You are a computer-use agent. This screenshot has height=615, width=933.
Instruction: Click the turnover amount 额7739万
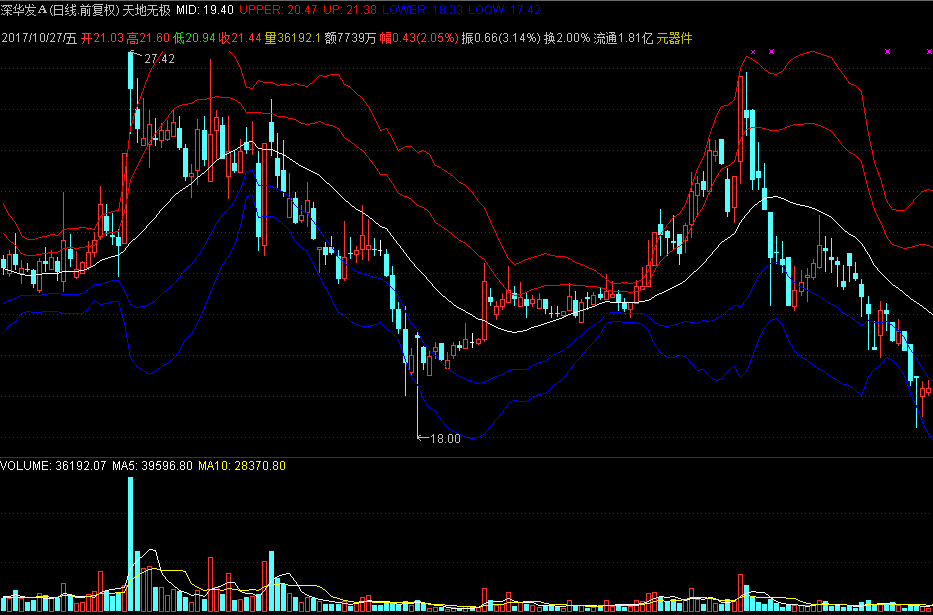click(350, 39)
